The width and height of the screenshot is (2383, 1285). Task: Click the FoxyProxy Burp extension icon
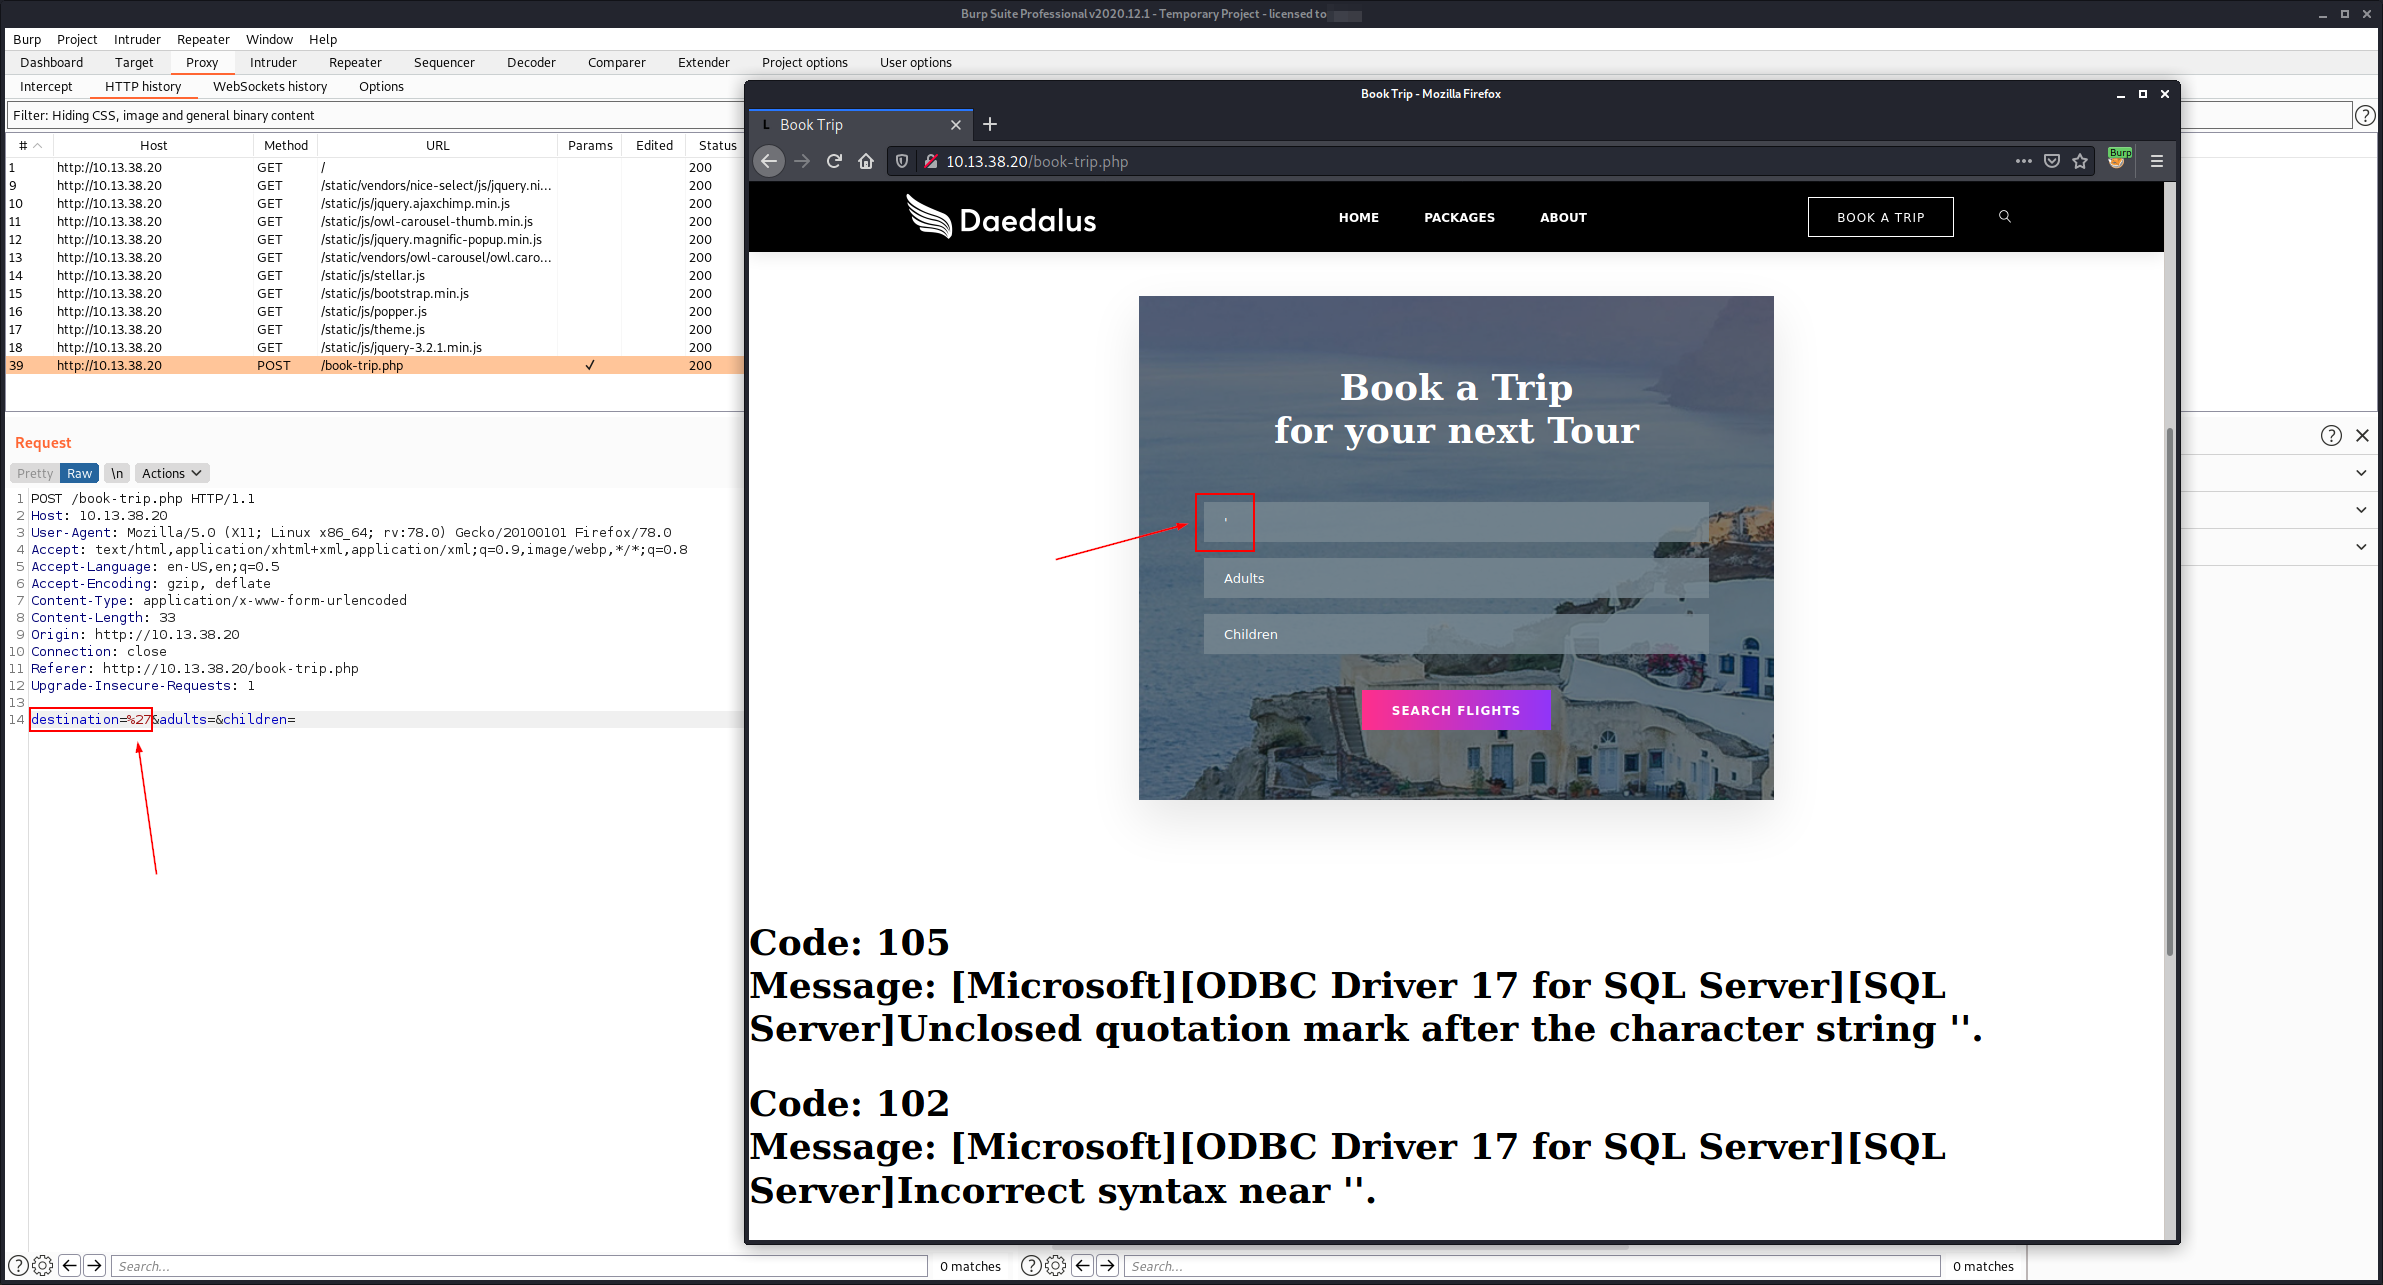[x=2117, y=160]
